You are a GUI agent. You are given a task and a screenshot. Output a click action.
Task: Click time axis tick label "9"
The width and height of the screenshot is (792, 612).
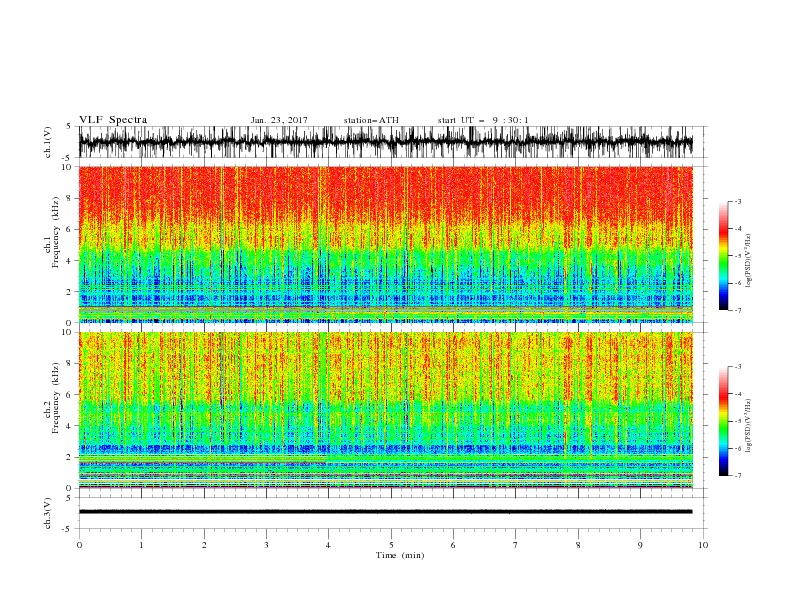click(x=640, y=545)
